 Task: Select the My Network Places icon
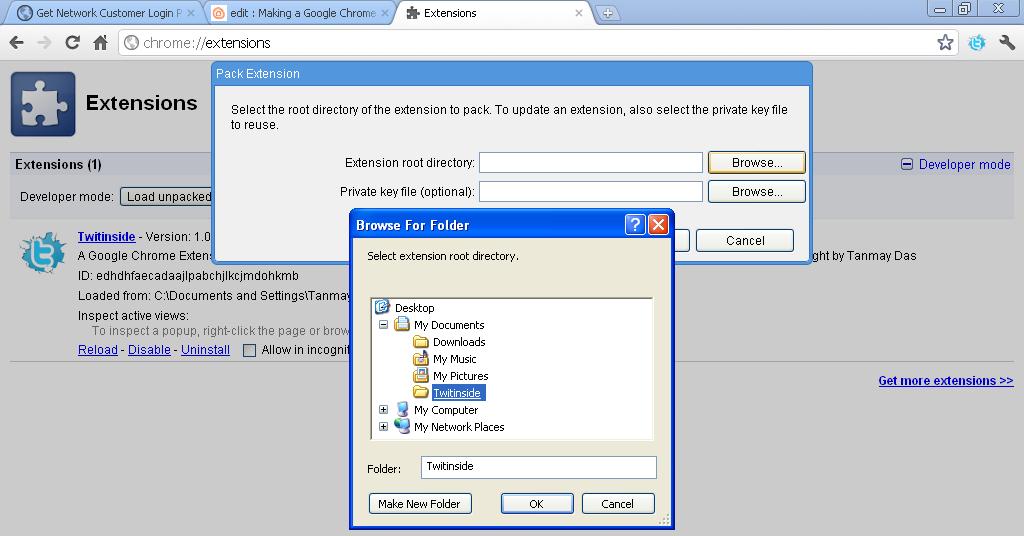click(402, 426)
